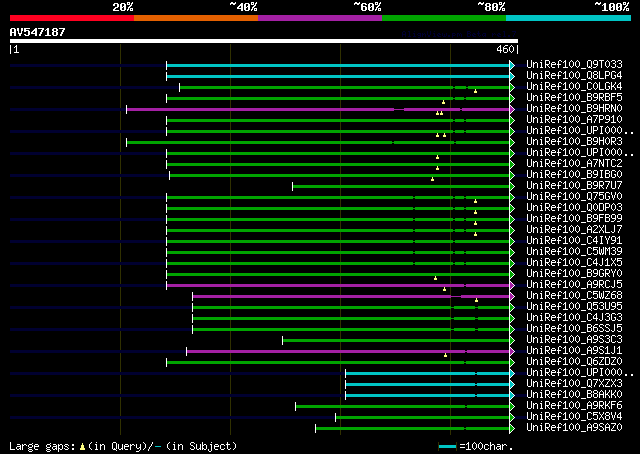Select hit UniRef100_B9GRY0
Screen dimensions: 640x454
click(574, 274)
